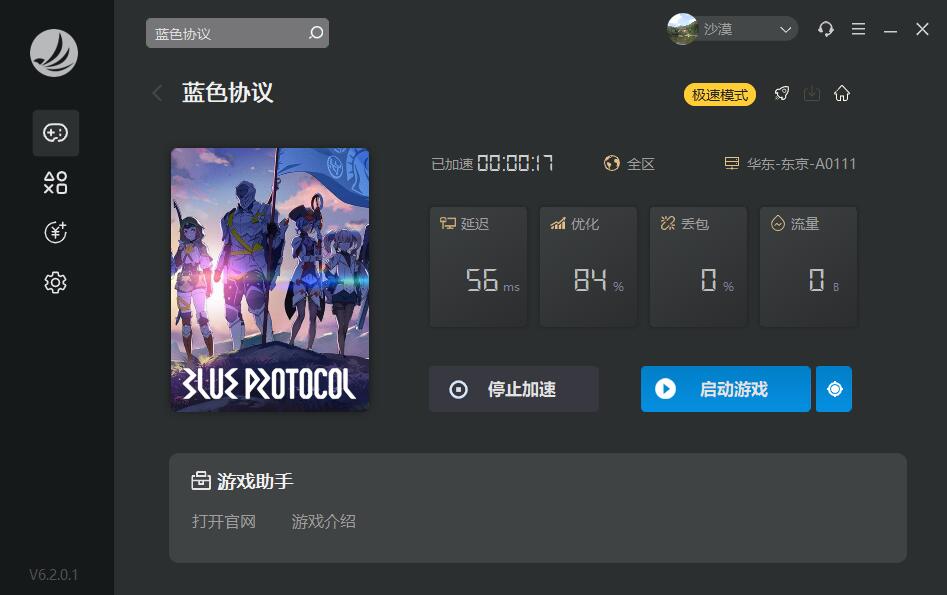Click the 游戏助手 toolbox icon

(201, 481)
